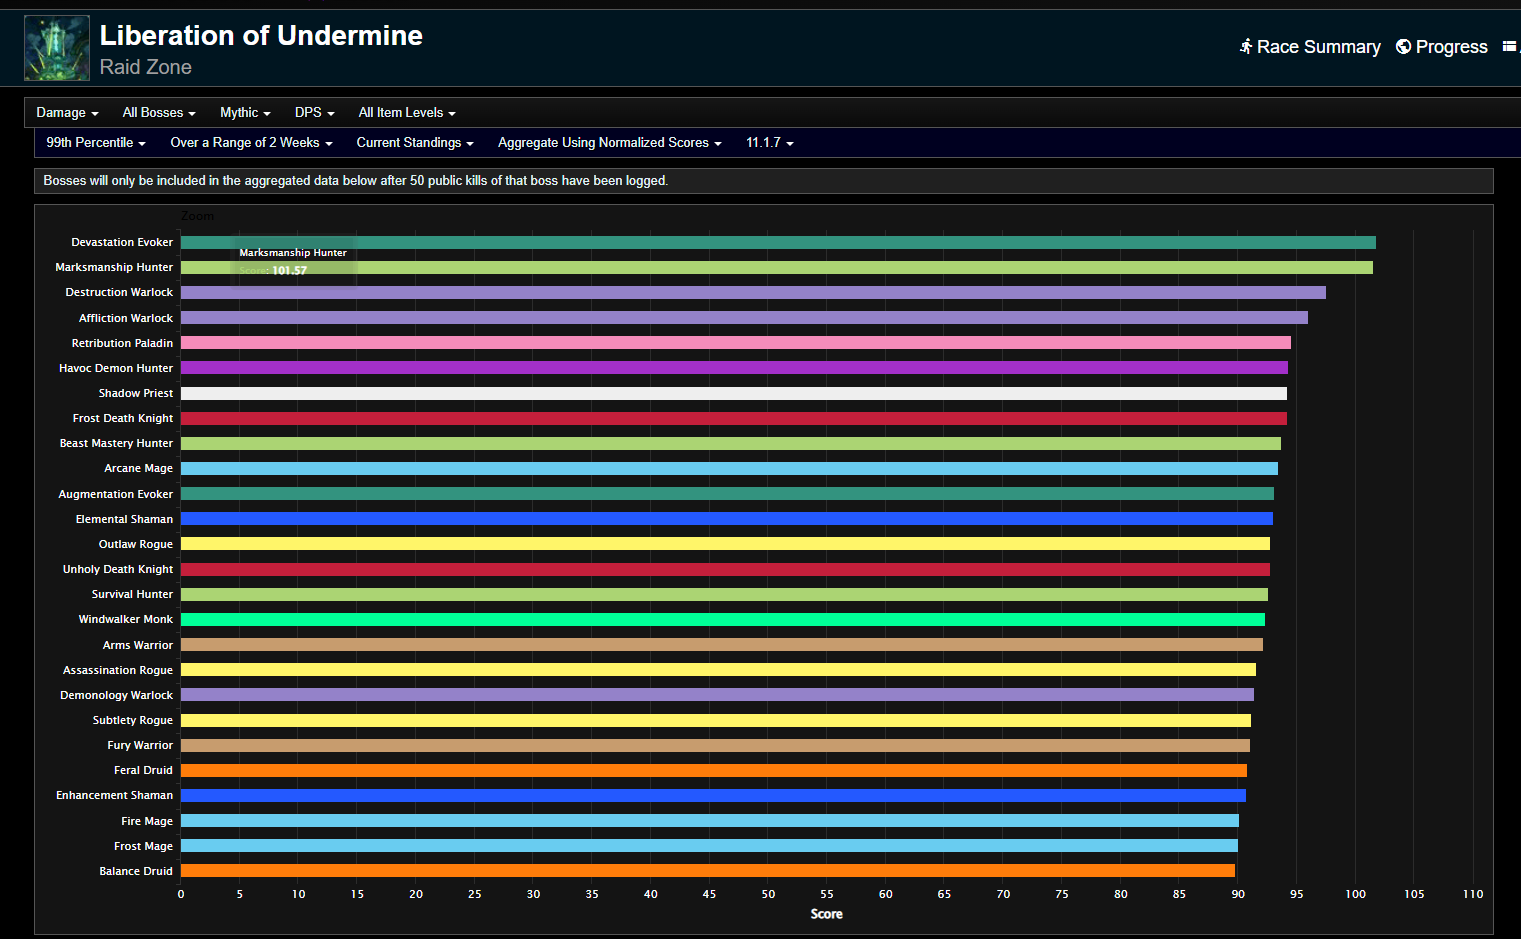The width and height of the screenshot is (1521, 939).
Task: Select the pink Retribution Paladin bar
Action: click(736, 343)
